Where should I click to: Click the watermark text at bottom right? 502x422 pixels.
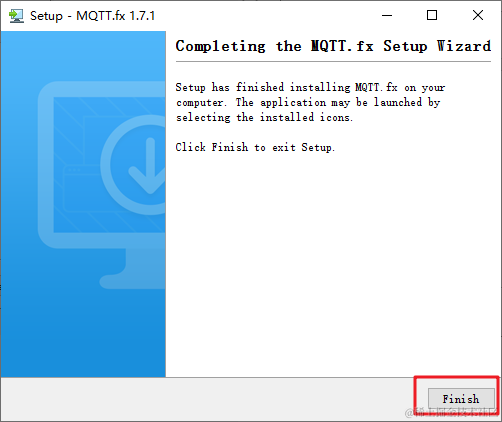(x=452, y=413)
